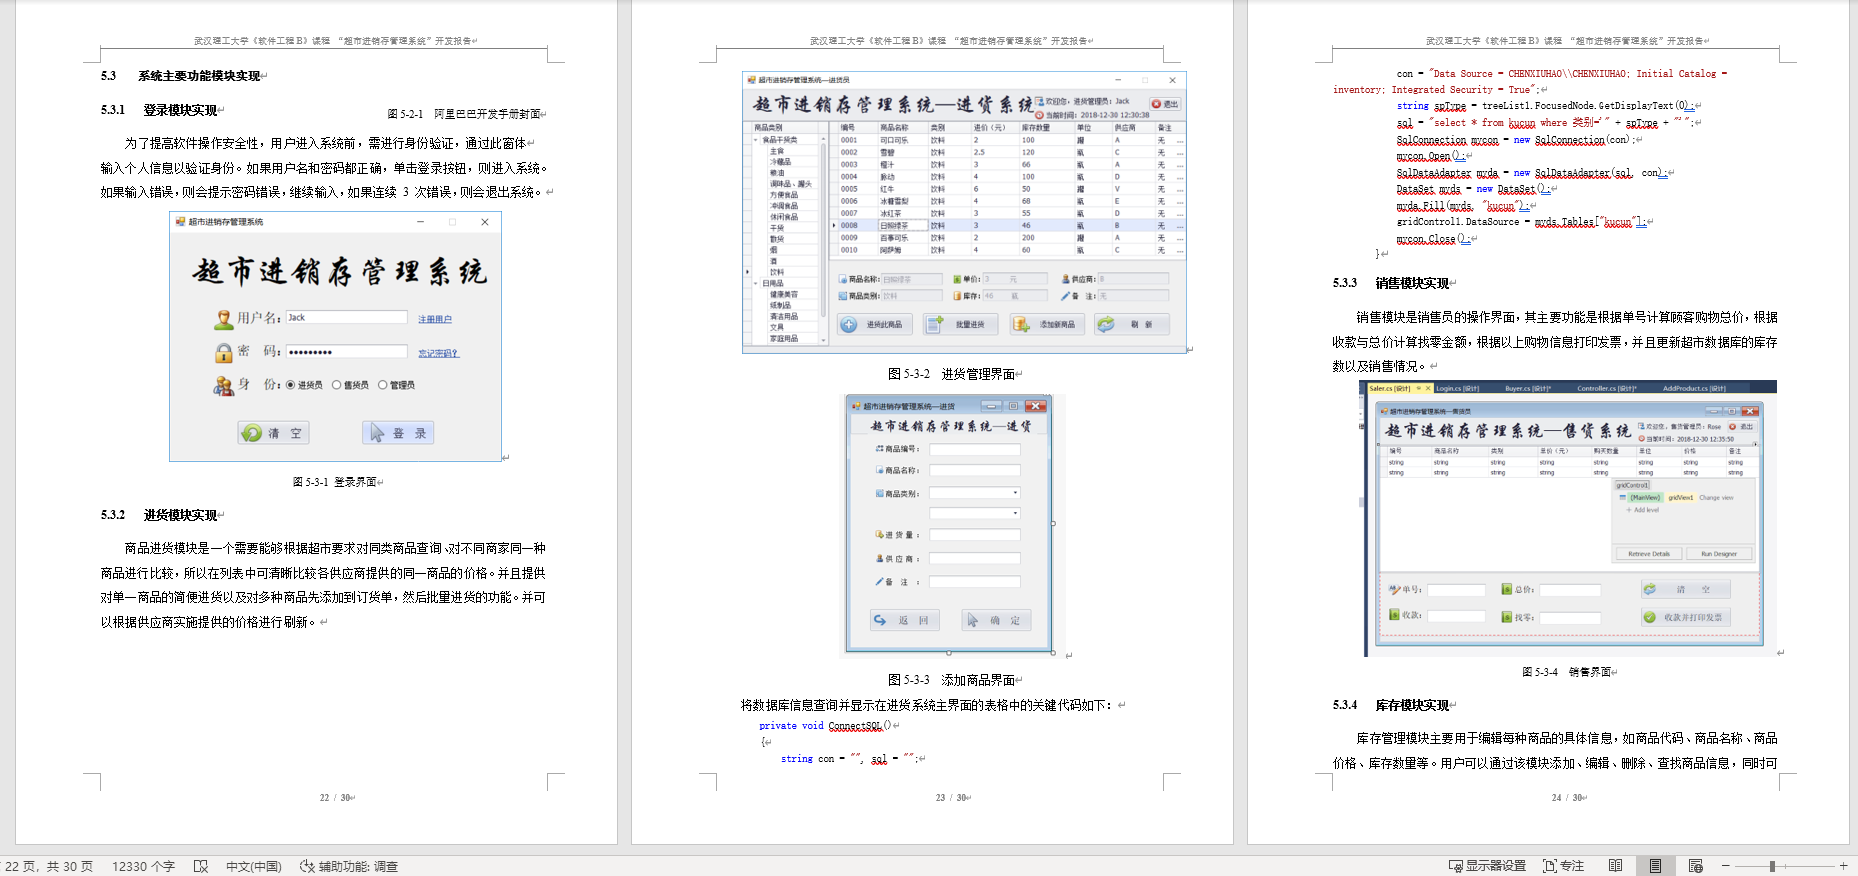Click page number 22 / 30 footer

point(335,798)
